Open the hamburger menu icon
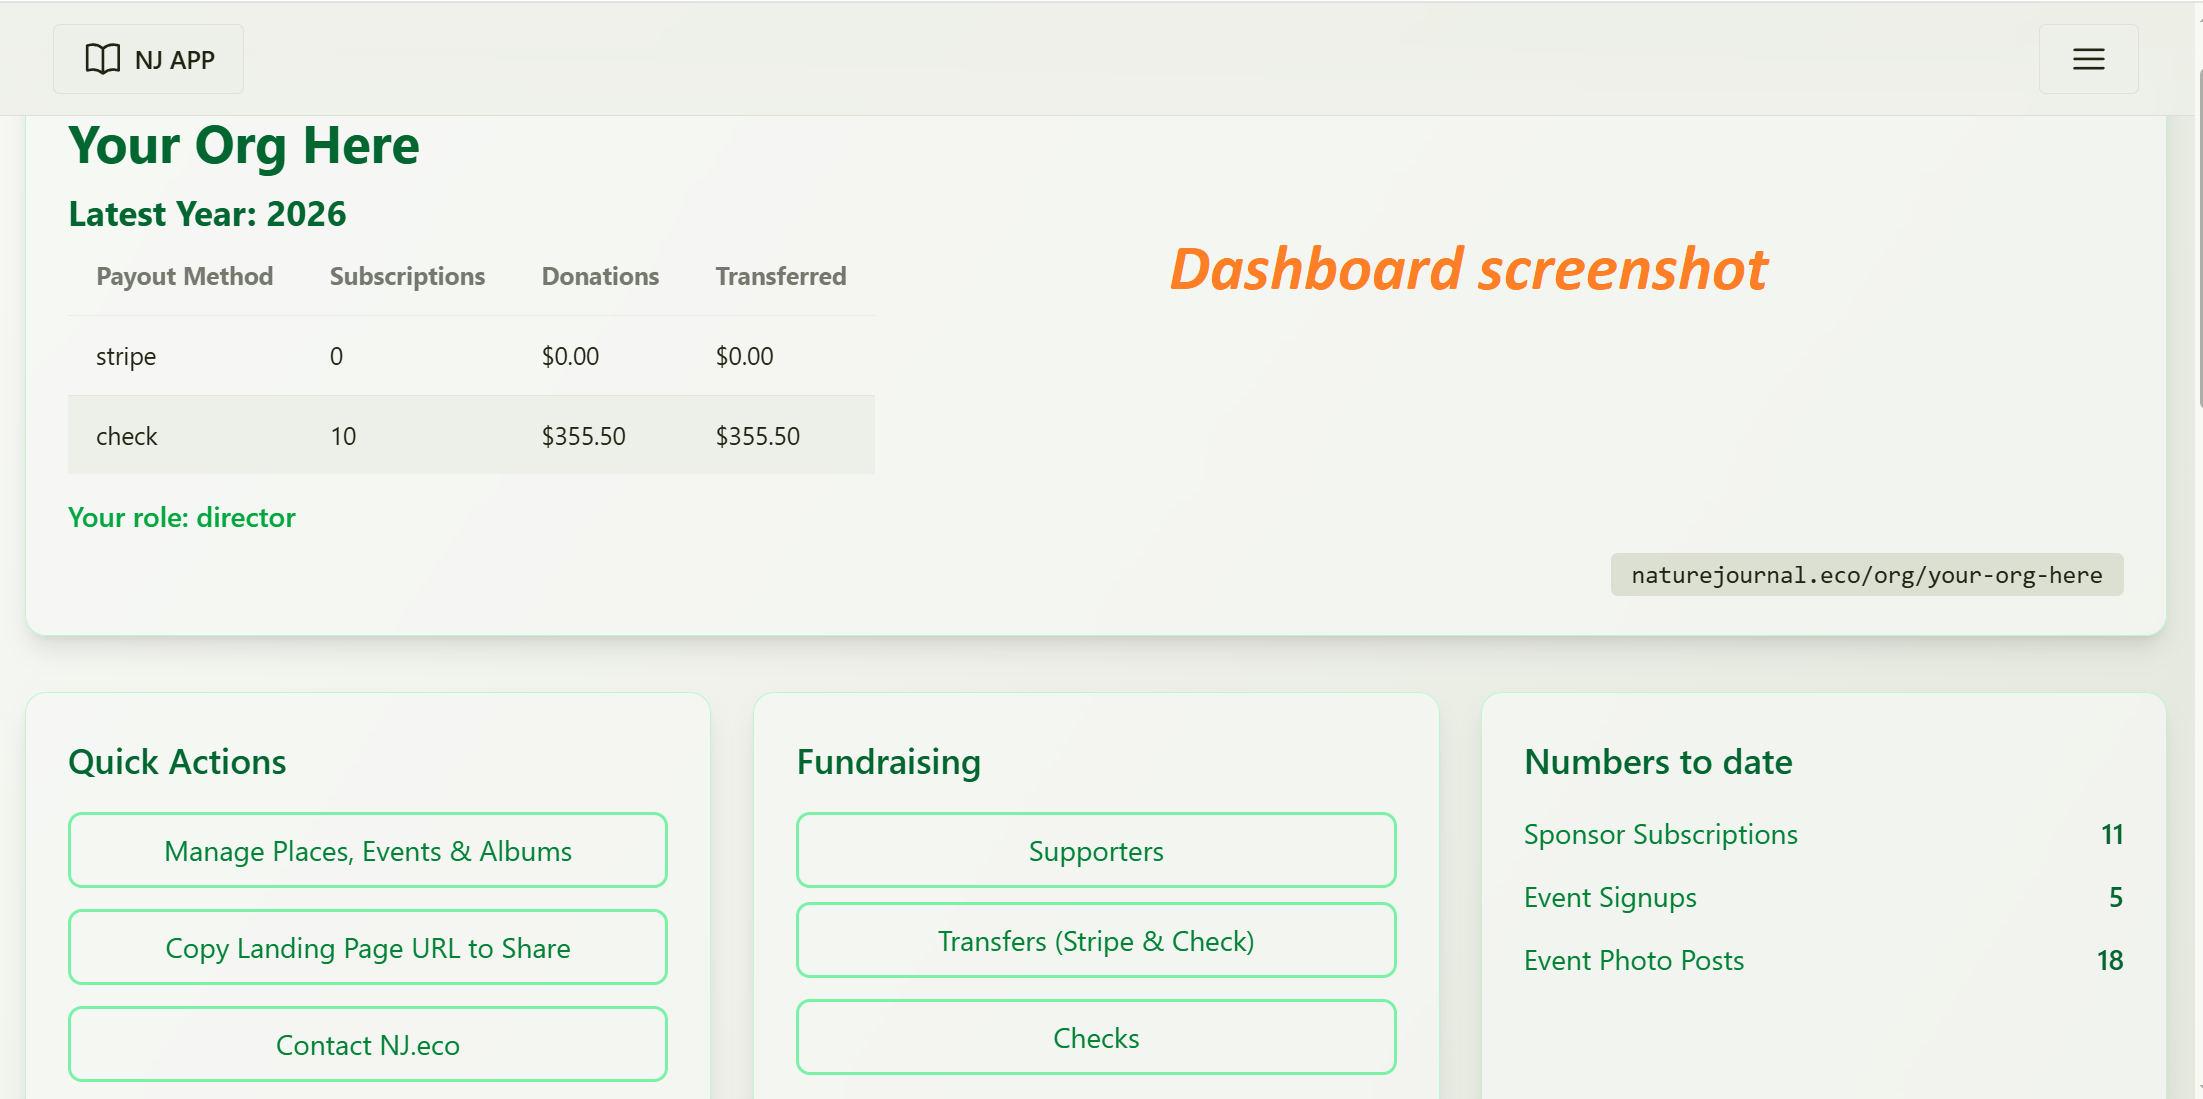 [2088, 59]
